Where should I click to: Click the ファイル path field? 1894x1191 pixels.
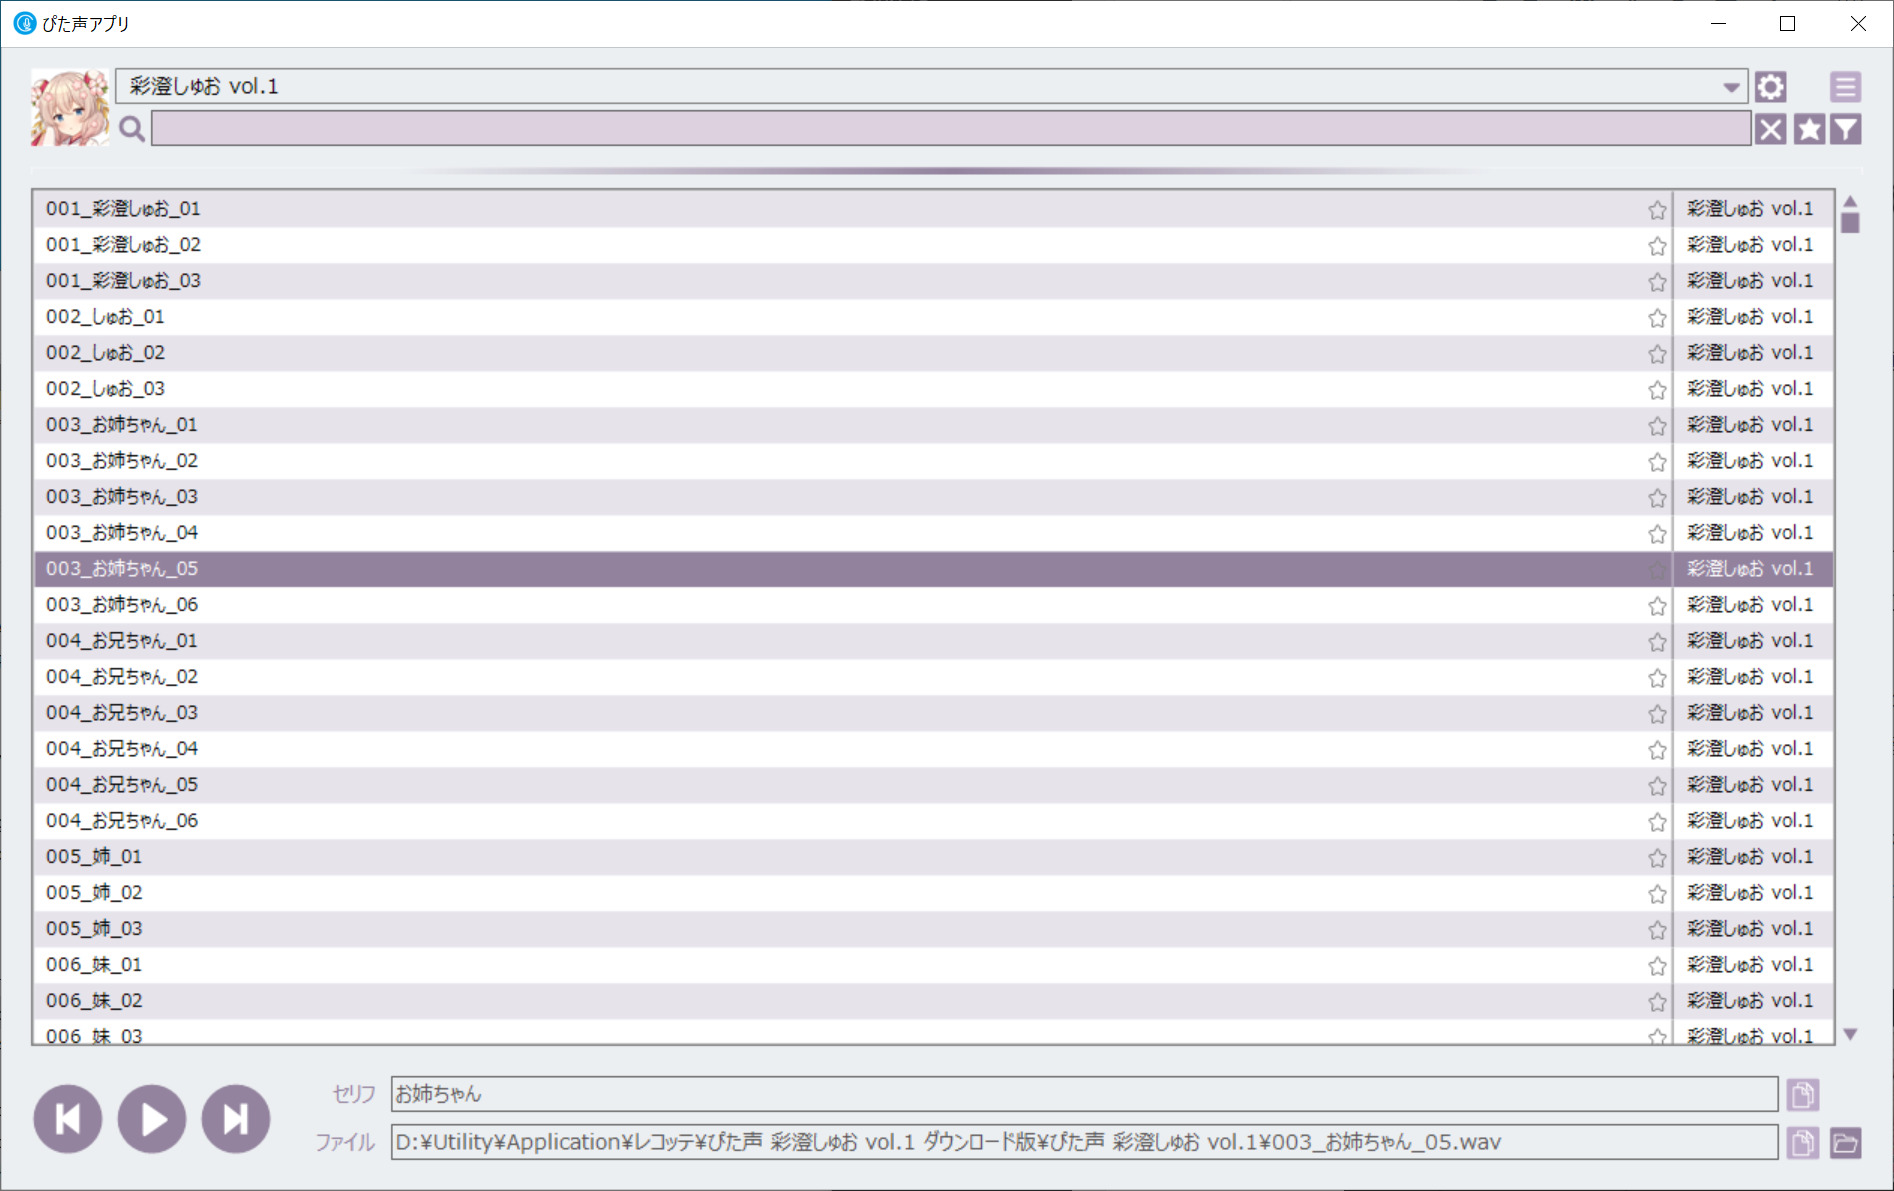pos(1084,1142)
